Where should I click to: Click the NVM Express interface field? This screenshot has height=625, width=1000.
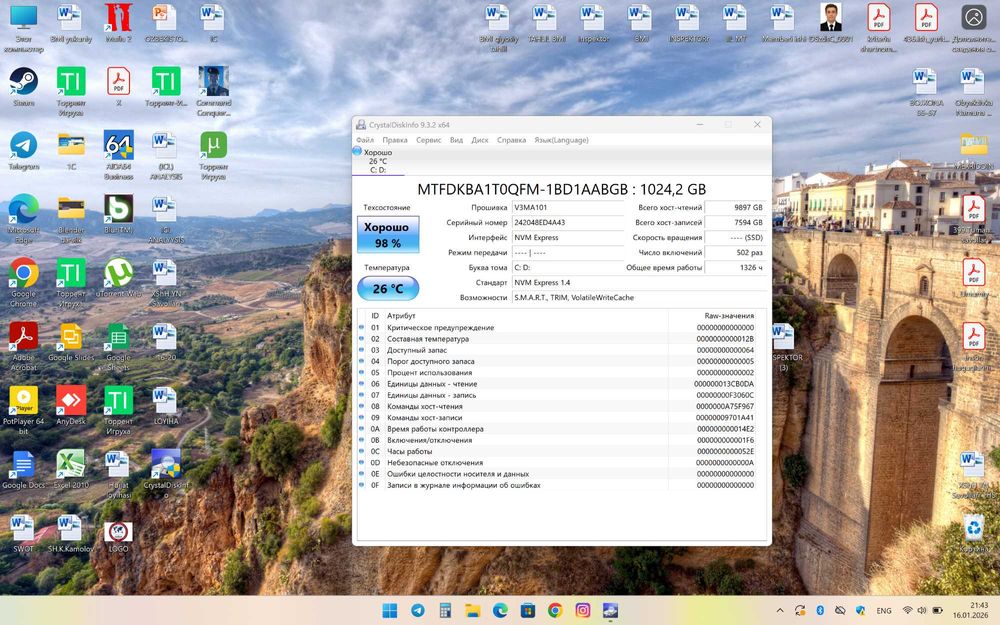pos(568,237)
